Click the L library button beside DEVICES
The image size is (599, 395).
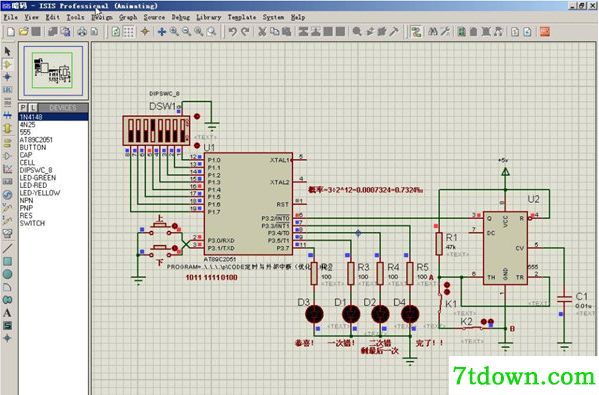coord(33,108)
